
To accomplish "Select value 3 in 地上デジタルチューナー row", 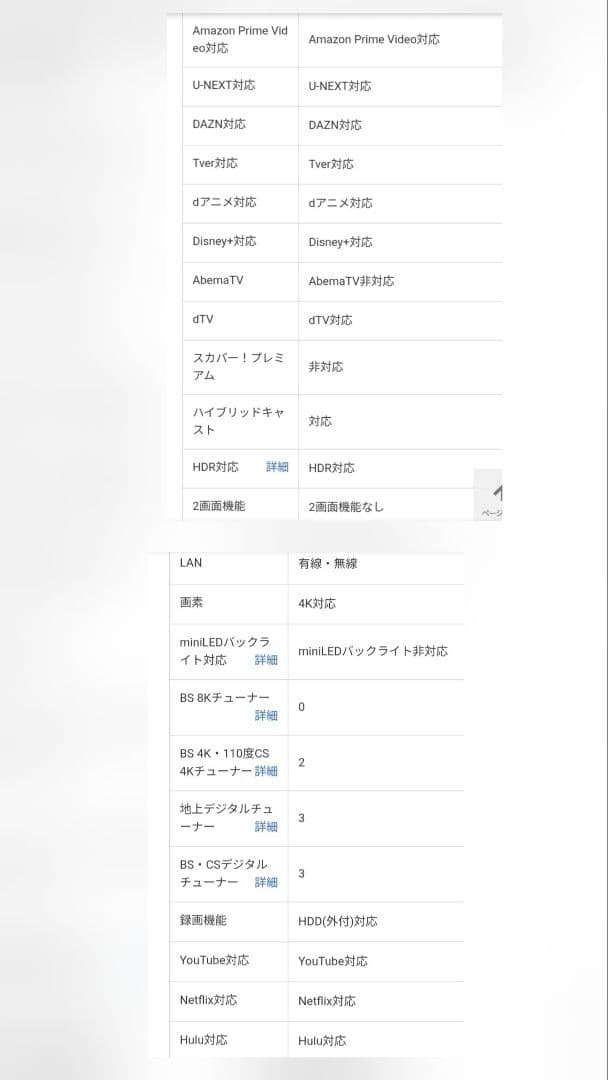I will (x=301, y=818).
